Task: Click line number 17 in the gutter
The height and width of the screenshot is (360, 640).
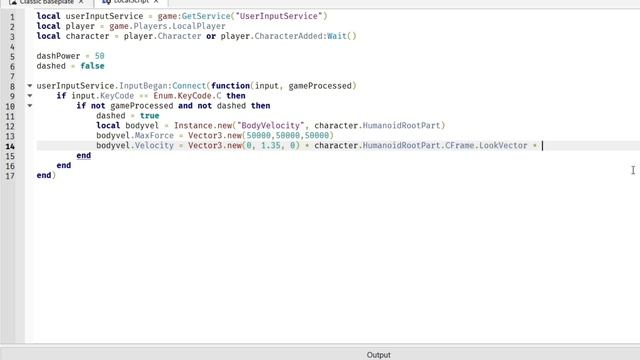Action: tap(10, 176)
